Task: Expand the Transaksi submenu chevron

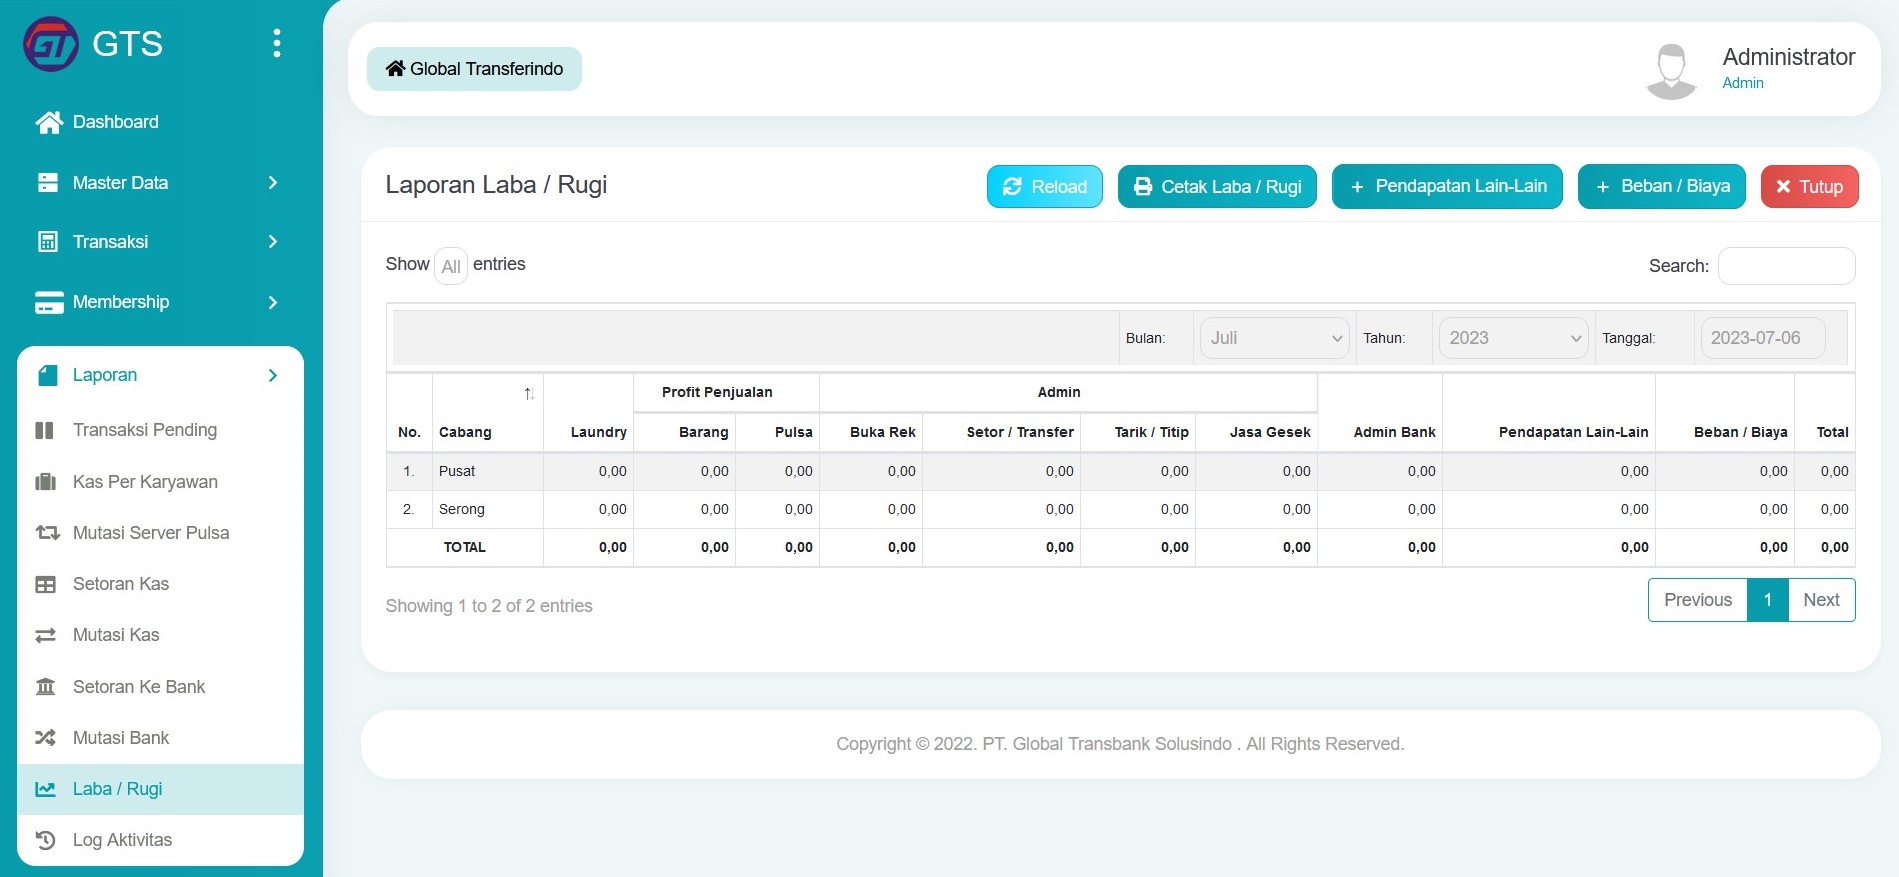Action: (273, 242)
